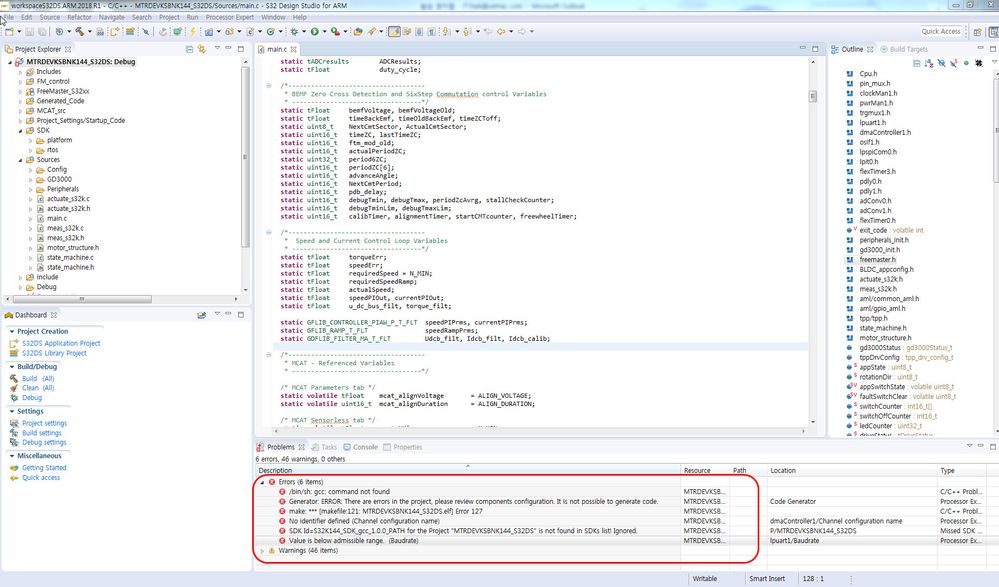Toggle Link with Editor in Project Explorer
Viewport: 999px width, 587px height.
201,49
